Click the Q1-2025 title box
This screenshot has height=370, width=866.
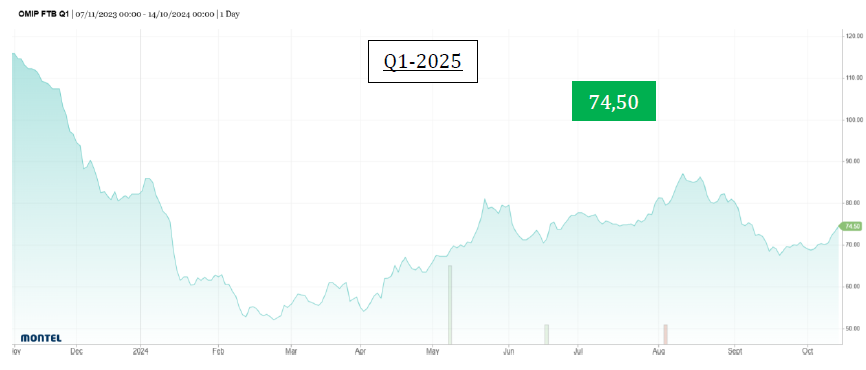[423, 61]
